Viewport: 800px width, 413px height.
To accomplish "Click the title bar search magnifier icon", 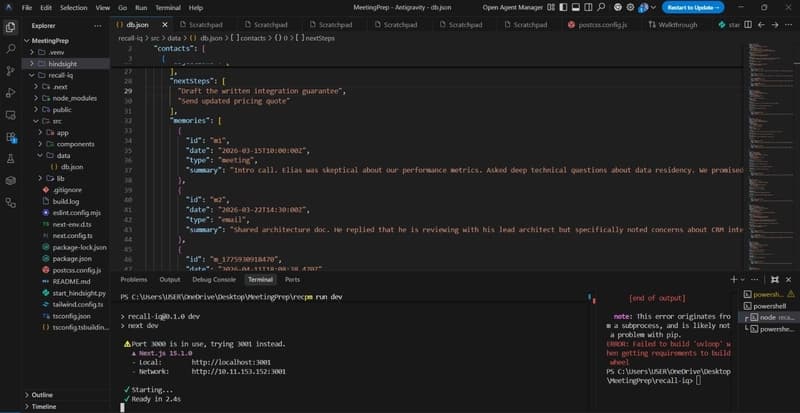I will point(601,8).
